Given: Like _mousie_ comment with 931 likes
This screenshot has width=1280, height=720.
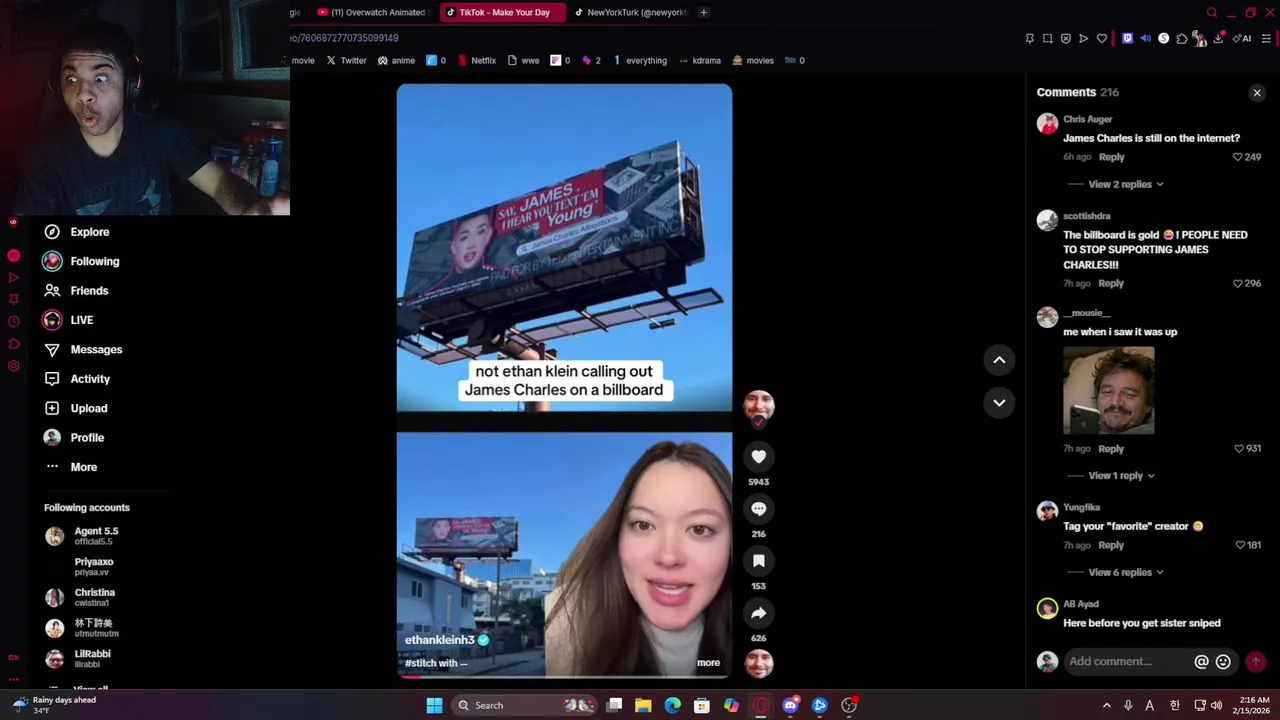Looking at the screenshot, I should pos(1238,449).
